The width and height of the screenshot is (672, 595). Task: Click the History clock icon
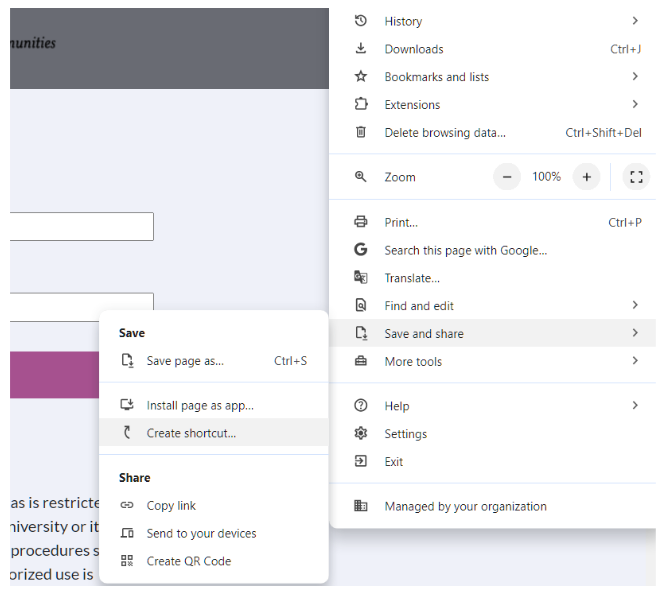click(x=361, y=21)
